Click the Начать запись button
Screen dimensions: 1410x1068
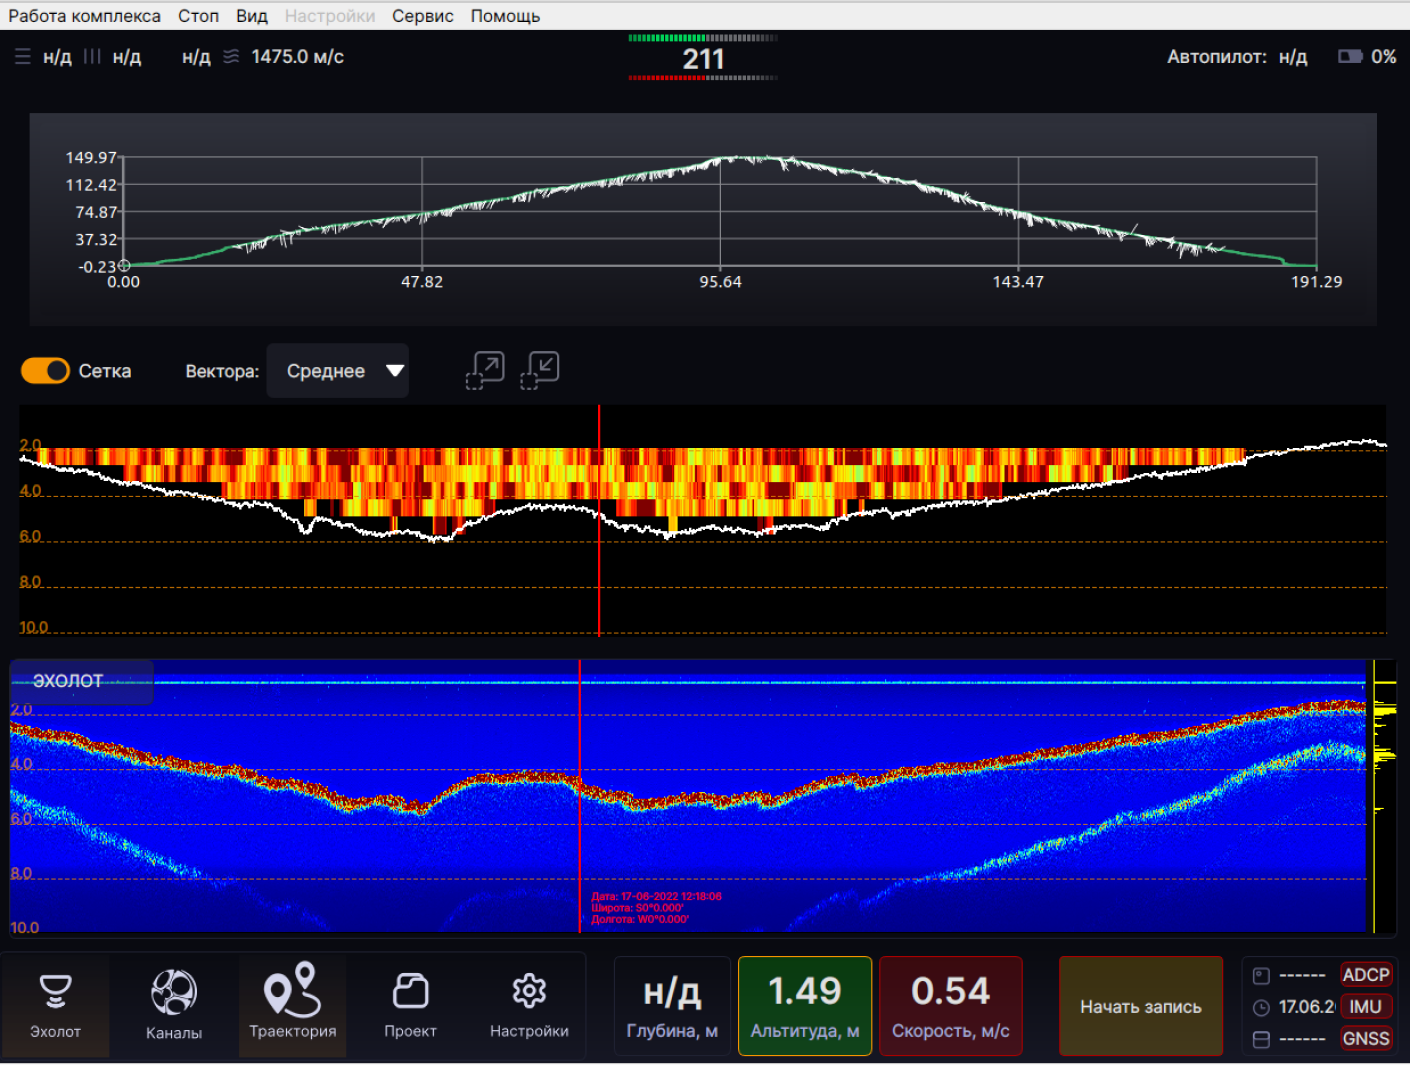tap(1141, 1007)
